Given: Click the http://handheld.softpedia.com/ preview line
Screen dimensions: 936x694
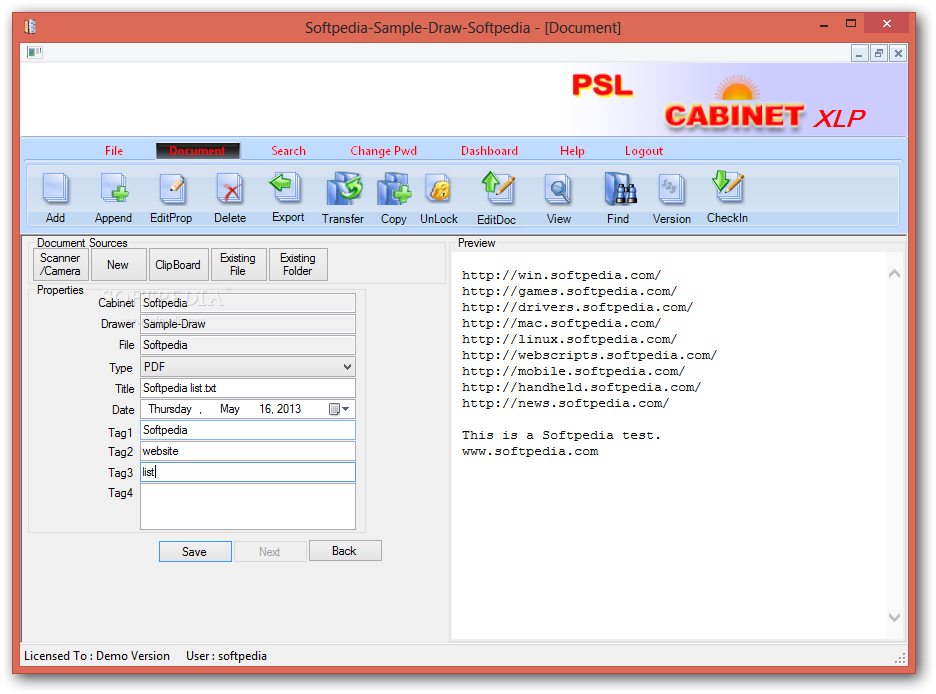Looking at the screenshot, I should pos(581,388).
